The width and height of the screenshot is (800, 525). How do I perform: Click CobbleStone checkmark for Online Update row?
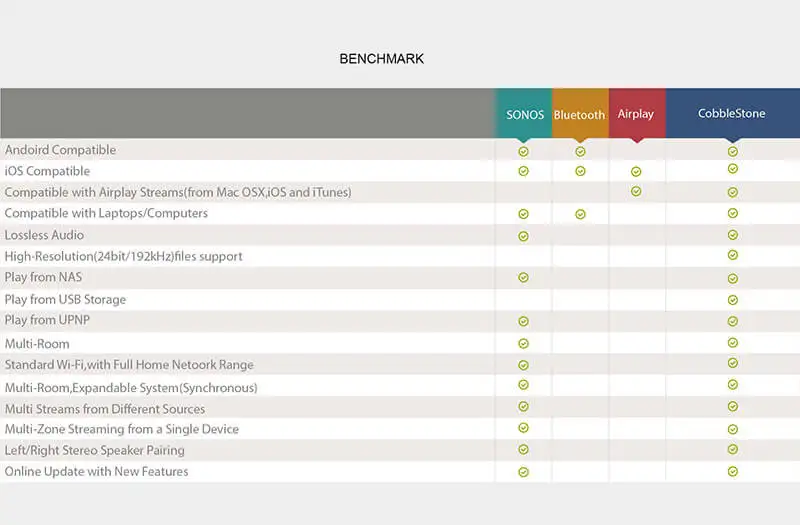pyautogui.click(x=733, y=471)
